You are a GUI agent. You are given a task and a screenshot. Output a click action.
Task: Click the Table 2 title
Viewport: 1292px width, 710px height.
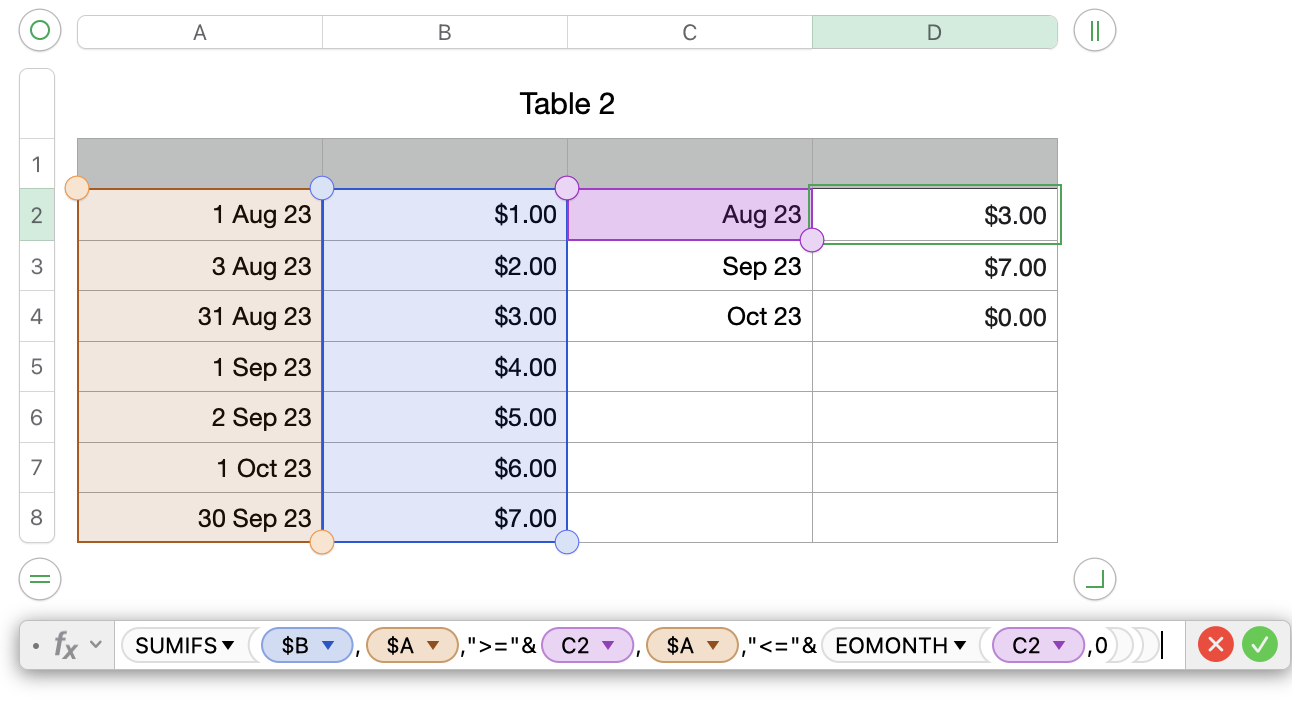click(567, 103)
